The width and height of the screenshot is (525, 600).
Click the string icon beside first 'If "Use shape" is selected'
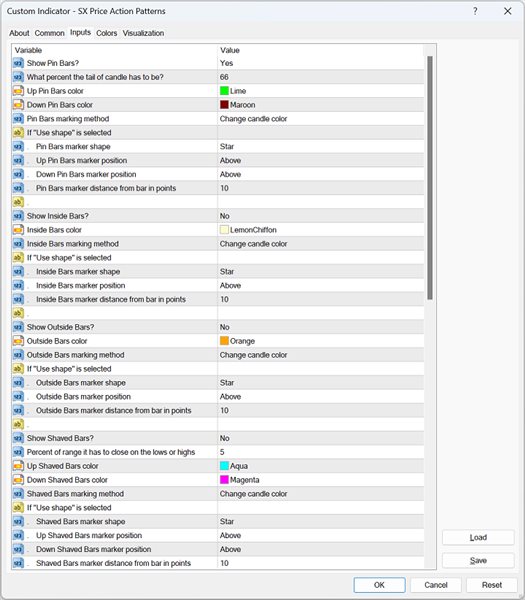[18, 133]
